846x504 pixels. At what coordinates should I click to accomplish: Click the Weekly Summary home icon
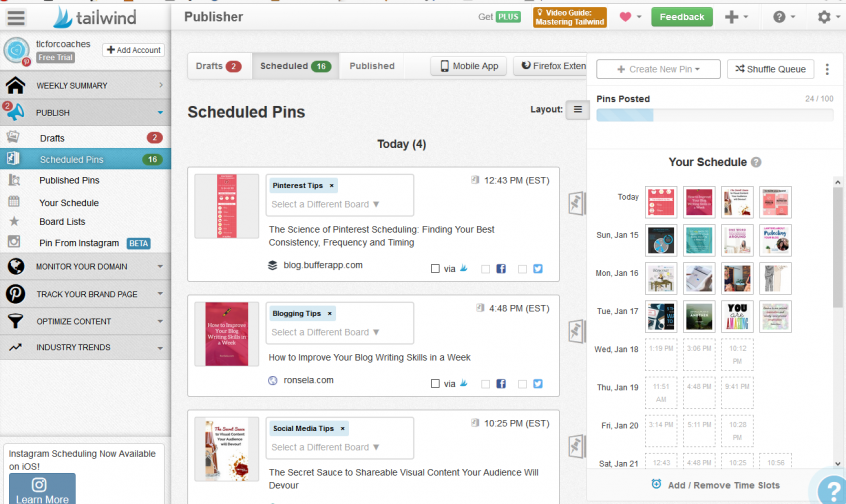(16, 85)
